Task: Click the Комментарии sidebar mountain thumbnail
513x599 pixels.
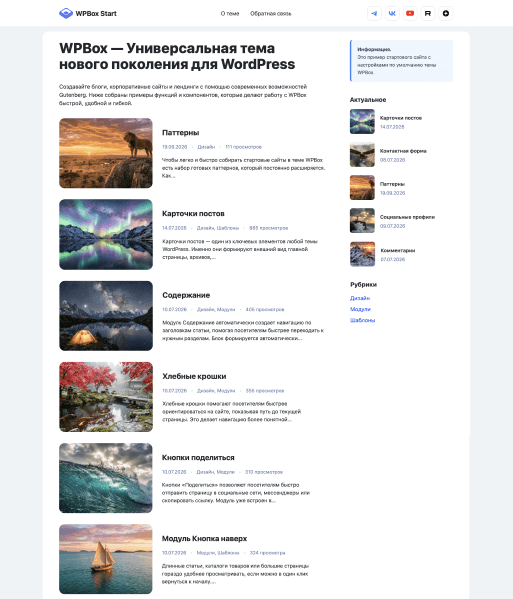Action: tap(362, 254)
